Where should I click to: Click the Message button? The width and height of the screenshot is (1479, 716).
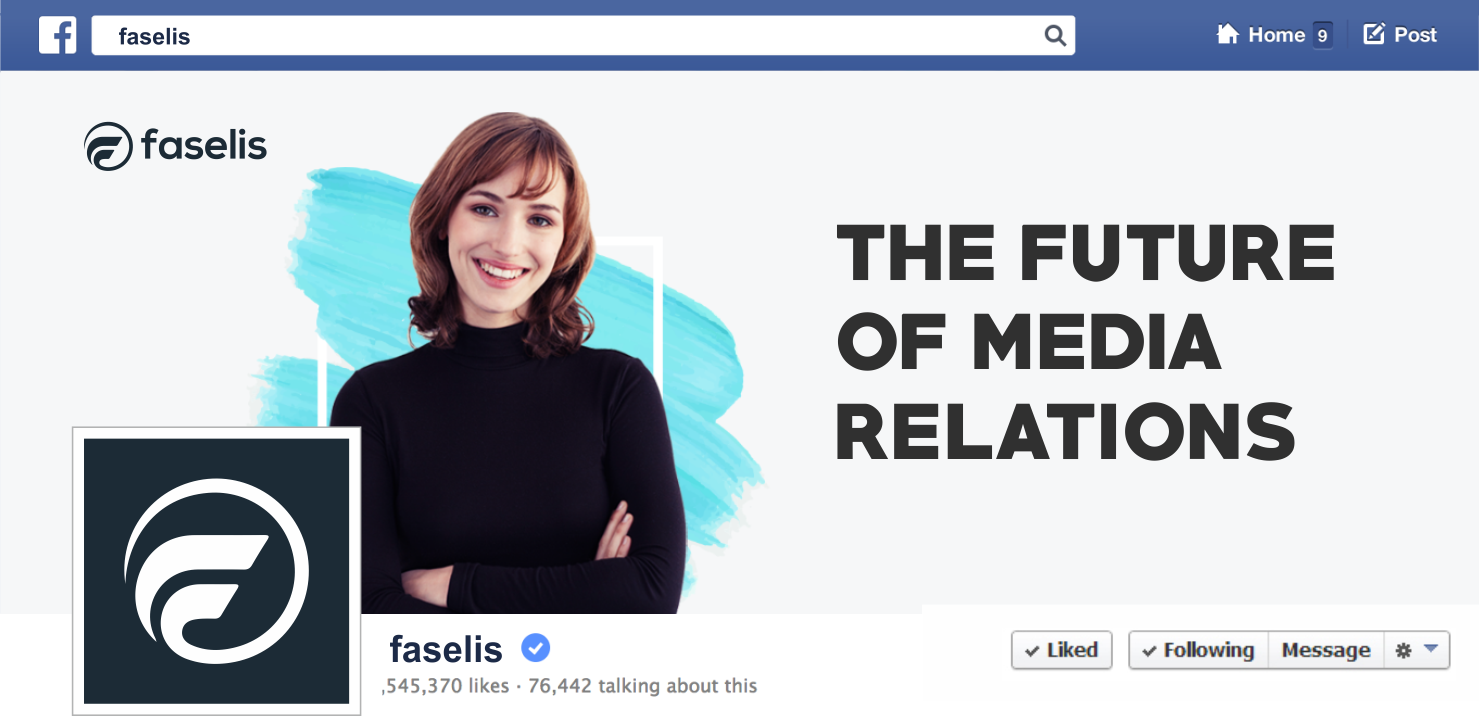[1325, 650]
